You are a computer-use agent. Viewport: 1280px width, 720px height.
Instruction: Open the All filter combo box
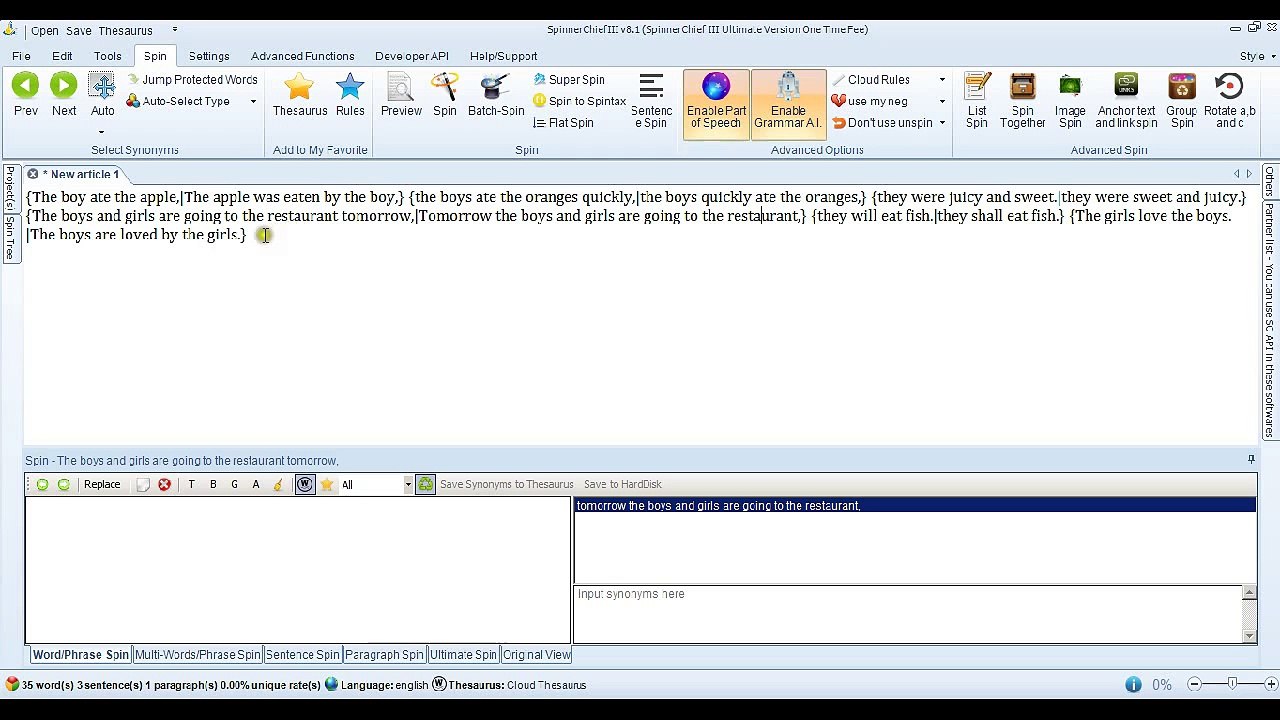pos(376,485)
